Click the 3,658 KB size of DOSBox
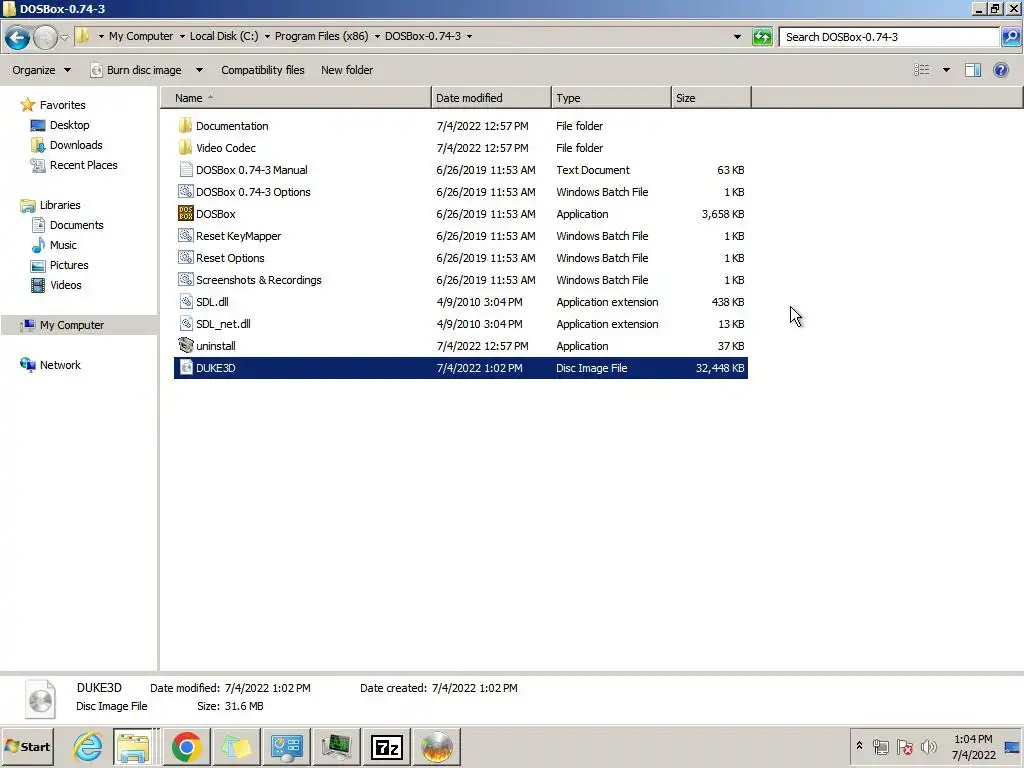This screenshot has height=768, width=1024. (722, 214)
